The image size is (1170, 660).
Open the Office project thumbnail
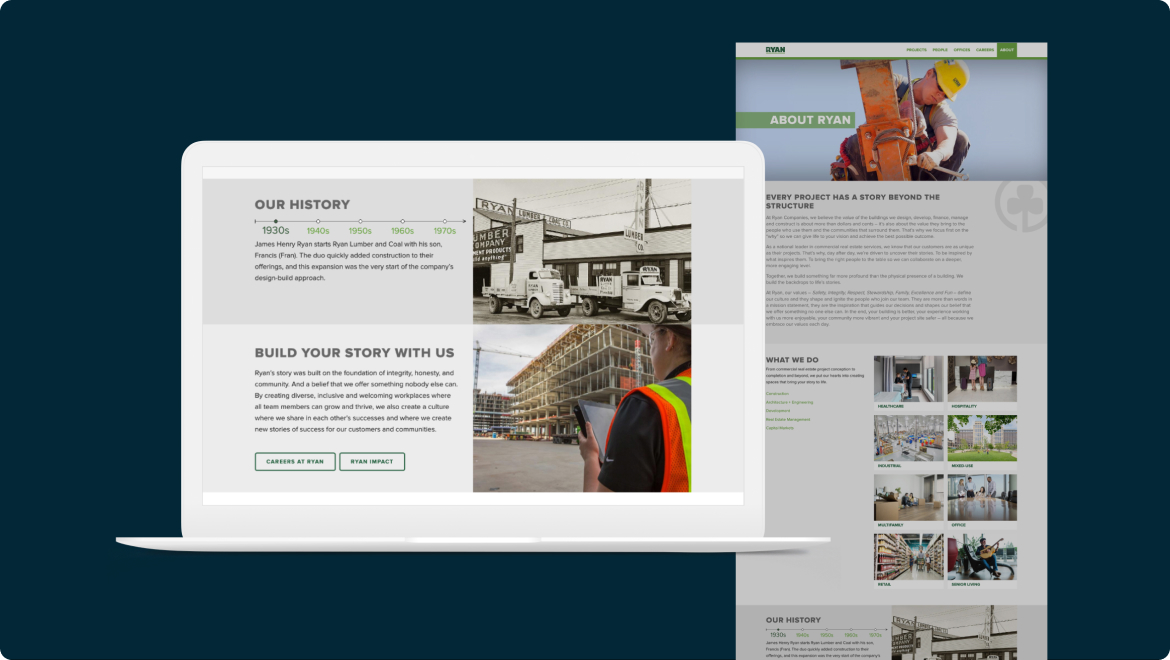pos(982,501)
